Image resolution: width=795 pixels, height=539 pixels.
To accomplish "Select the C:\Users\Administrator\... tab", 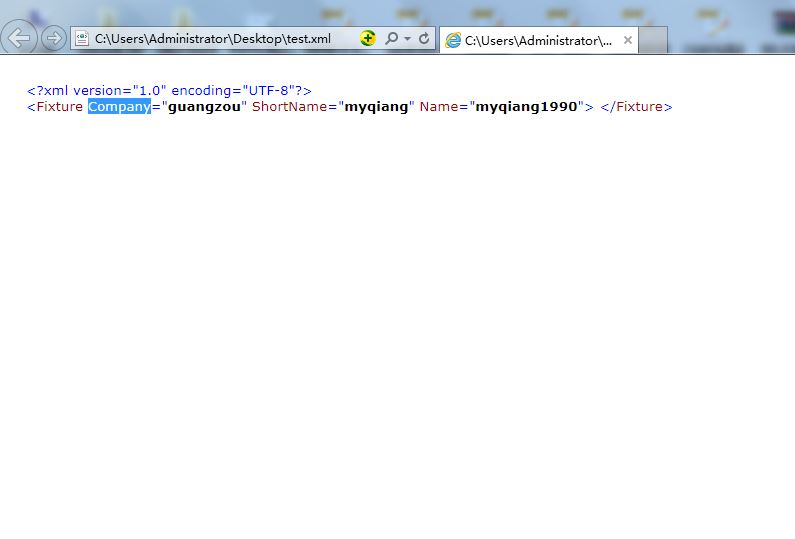I will pos(538,41).
